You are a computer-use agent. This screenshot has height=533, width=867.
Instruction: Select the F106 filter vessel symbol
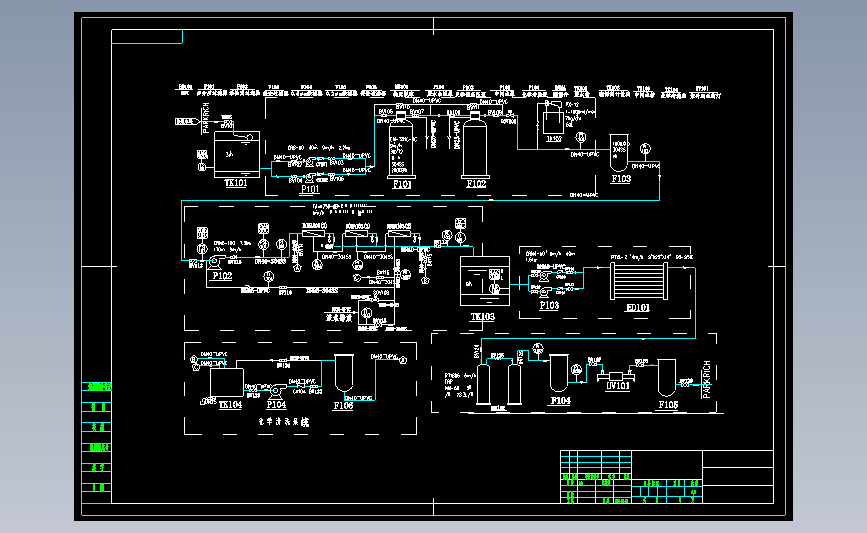[344, 373]
